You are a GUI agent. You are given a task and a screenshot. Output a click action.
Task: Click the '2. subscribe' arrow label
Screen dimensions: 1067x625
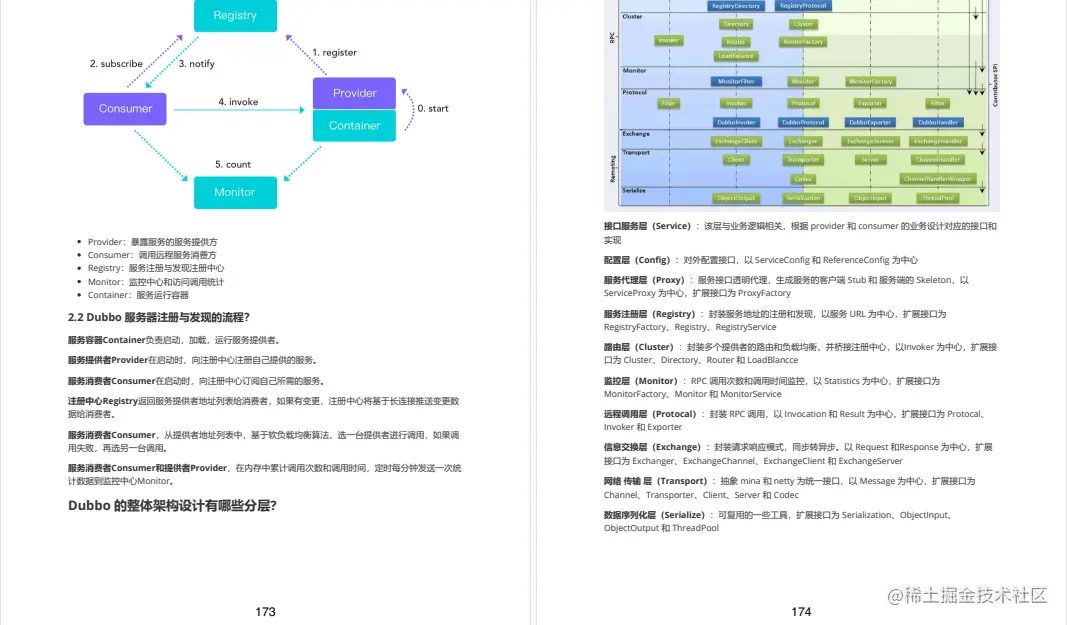[116, 64]
